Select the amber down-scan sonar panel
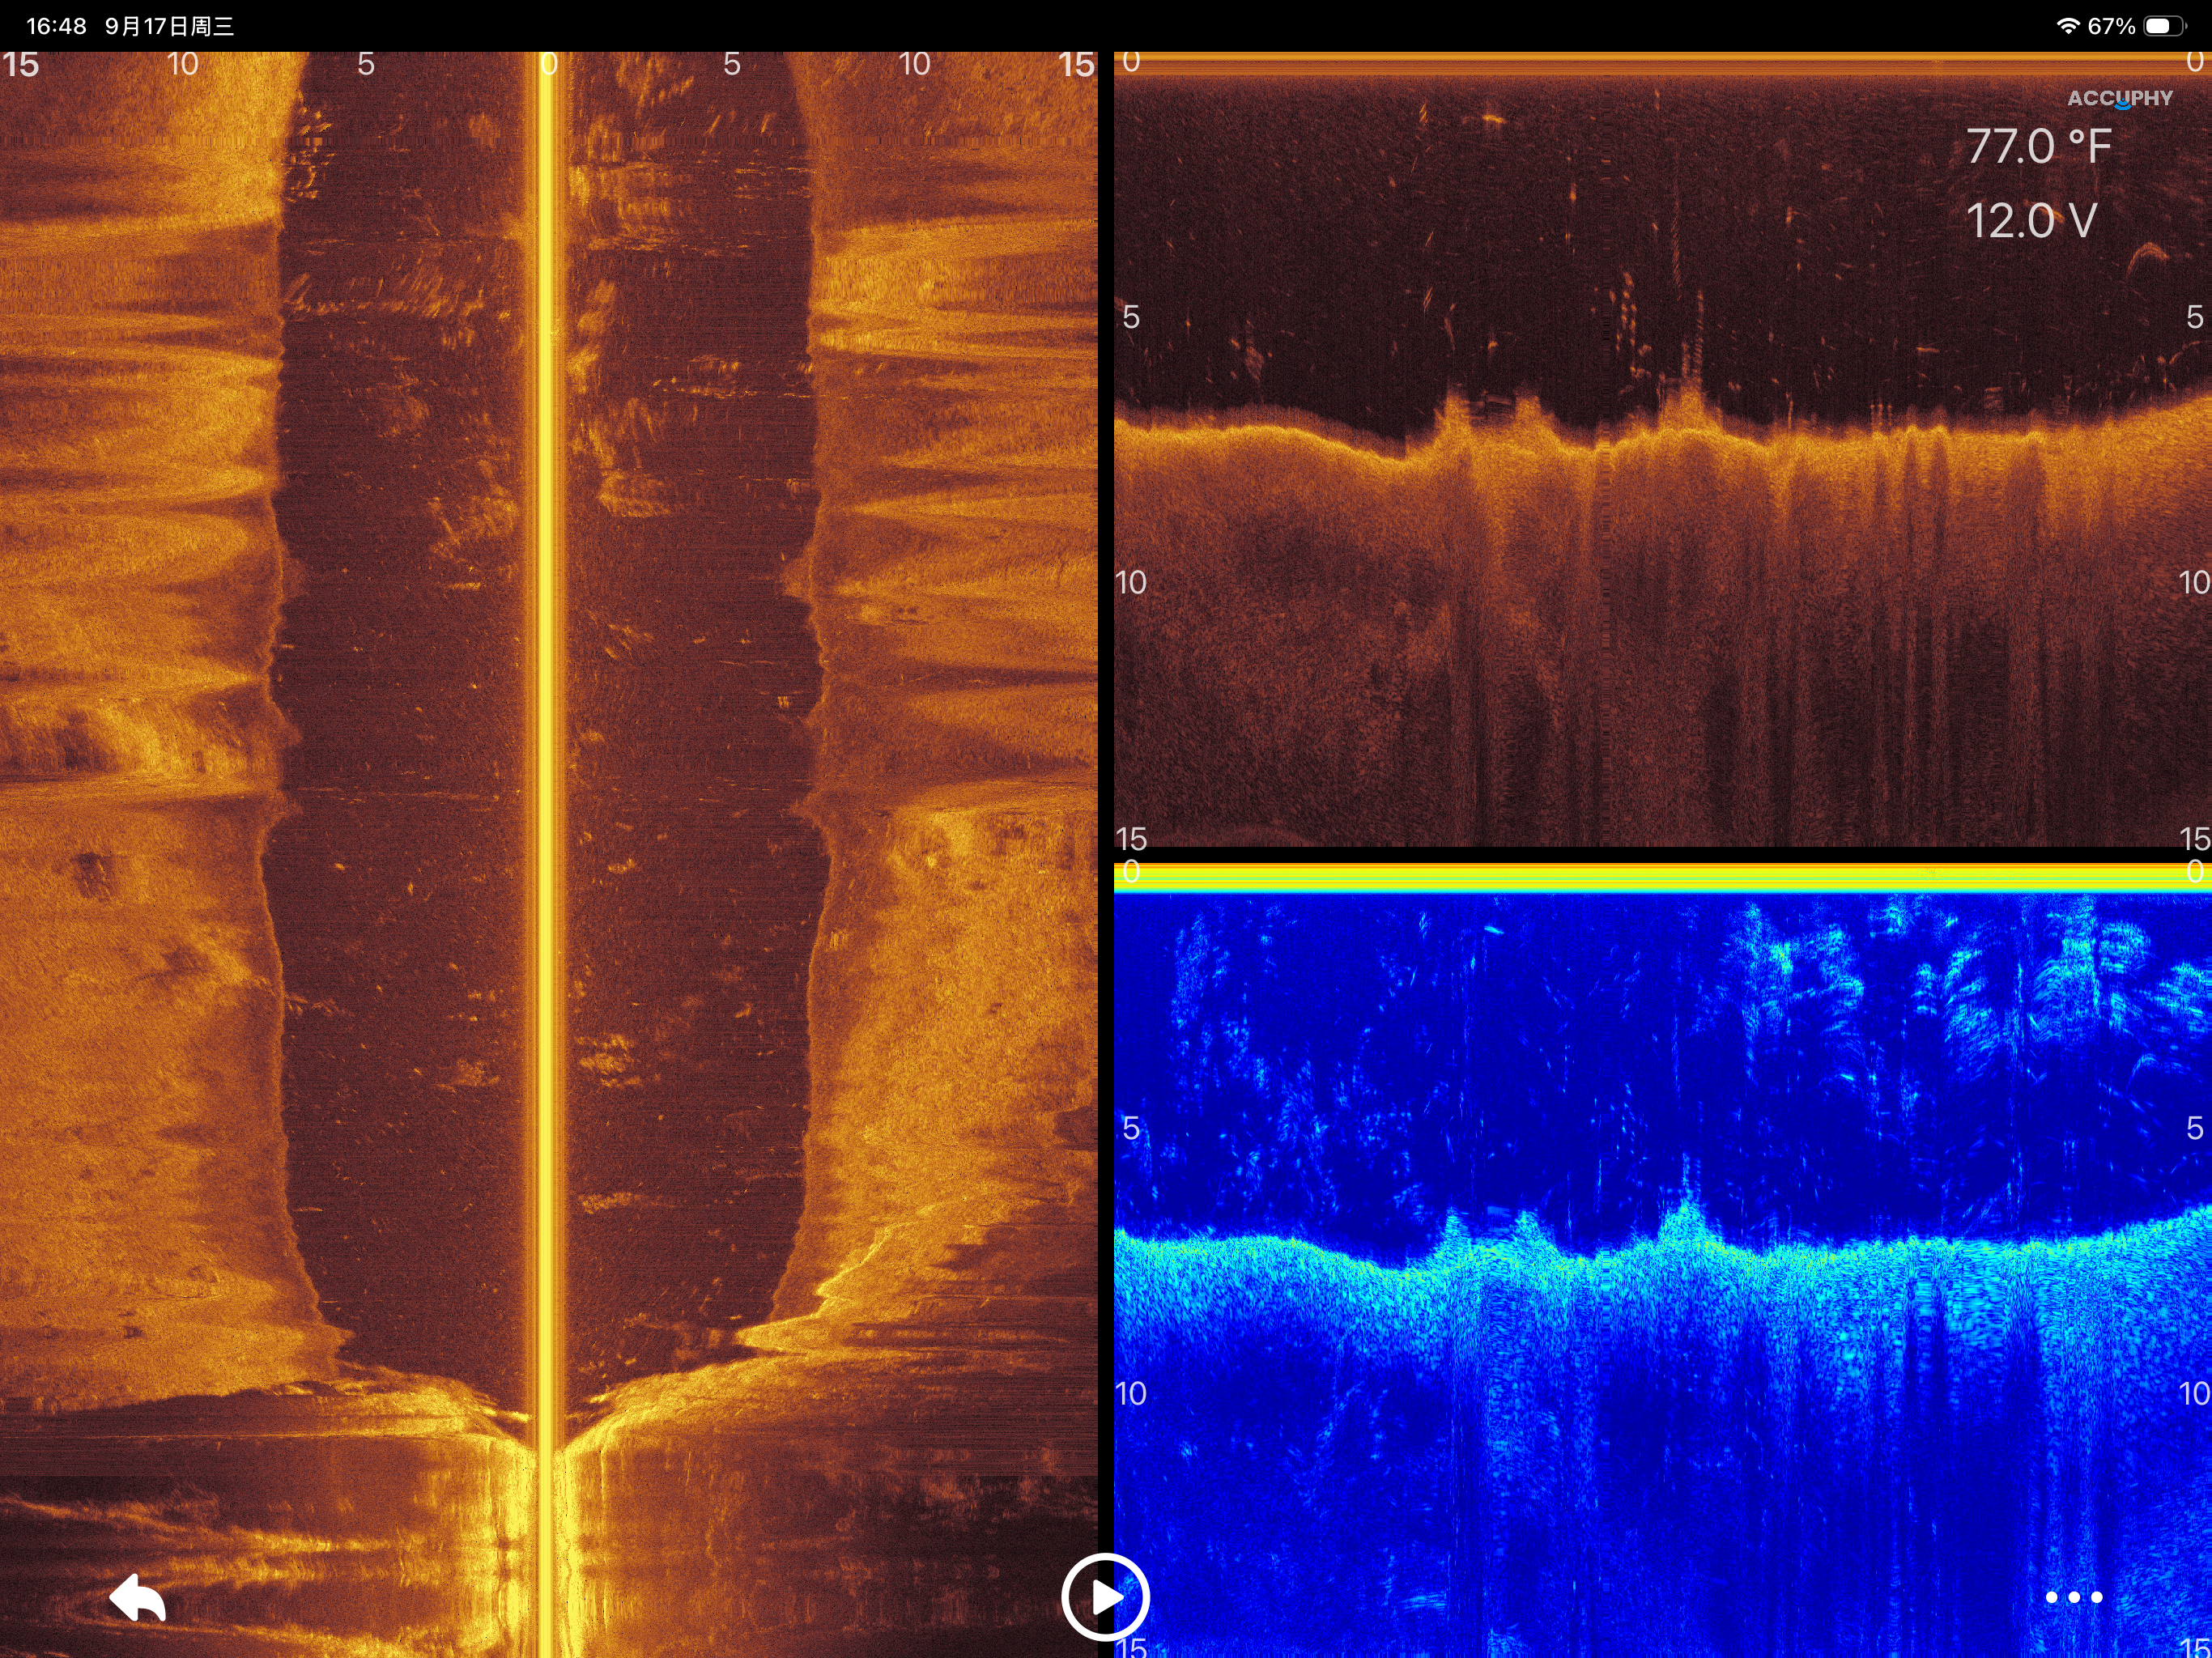 tap(1663, 450)
